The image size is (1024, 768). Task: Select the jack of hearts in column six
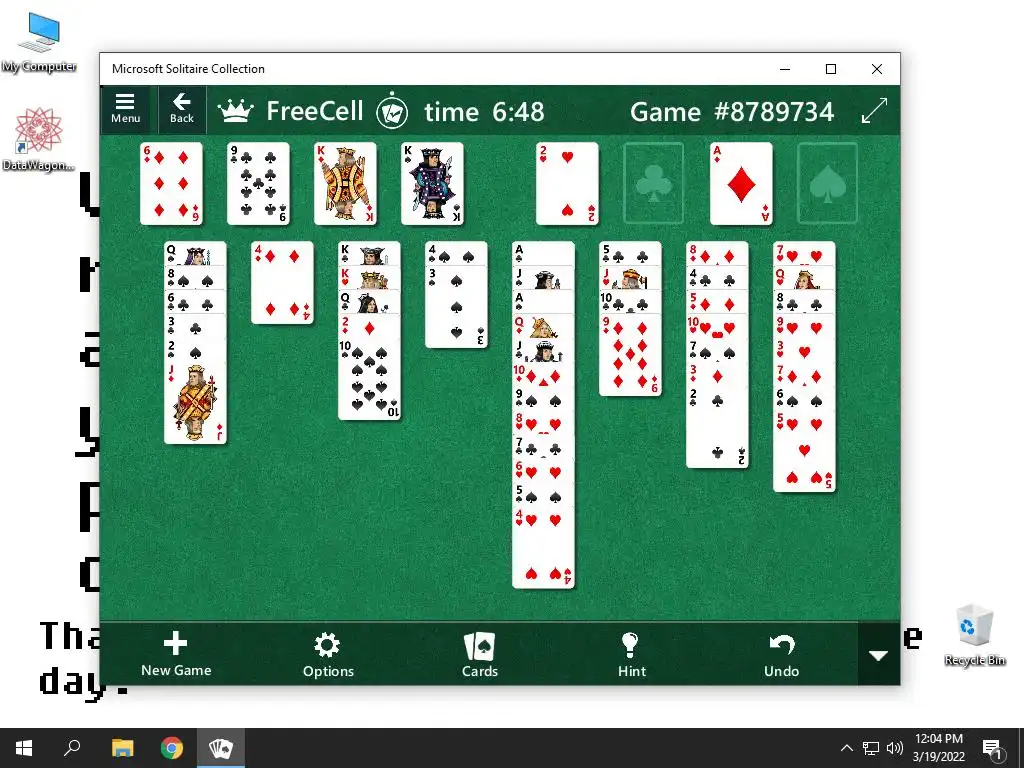[630, 278]
